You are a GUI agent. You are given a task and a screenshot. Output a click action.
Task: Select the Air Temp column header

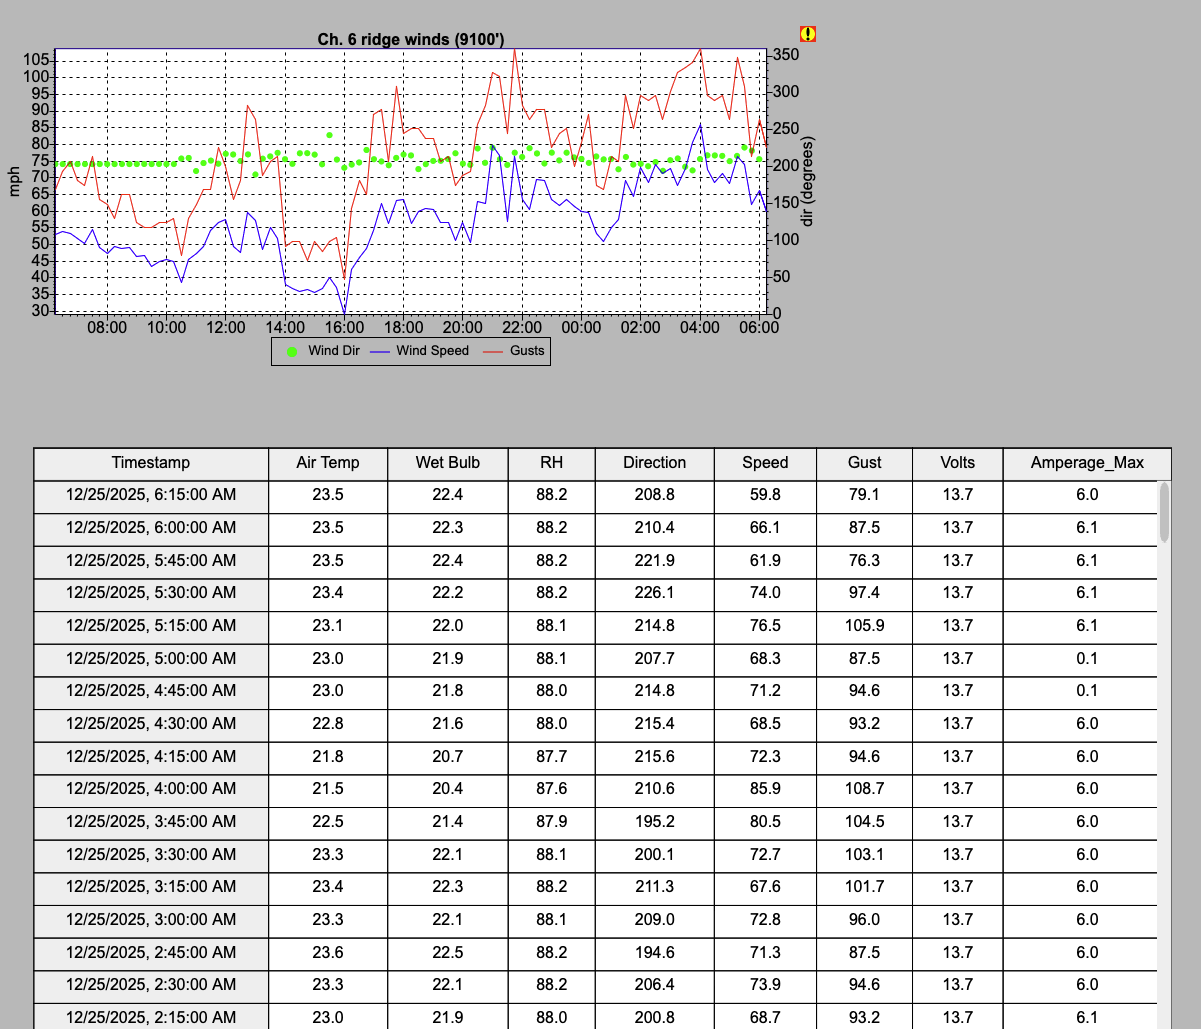[327, 462]
